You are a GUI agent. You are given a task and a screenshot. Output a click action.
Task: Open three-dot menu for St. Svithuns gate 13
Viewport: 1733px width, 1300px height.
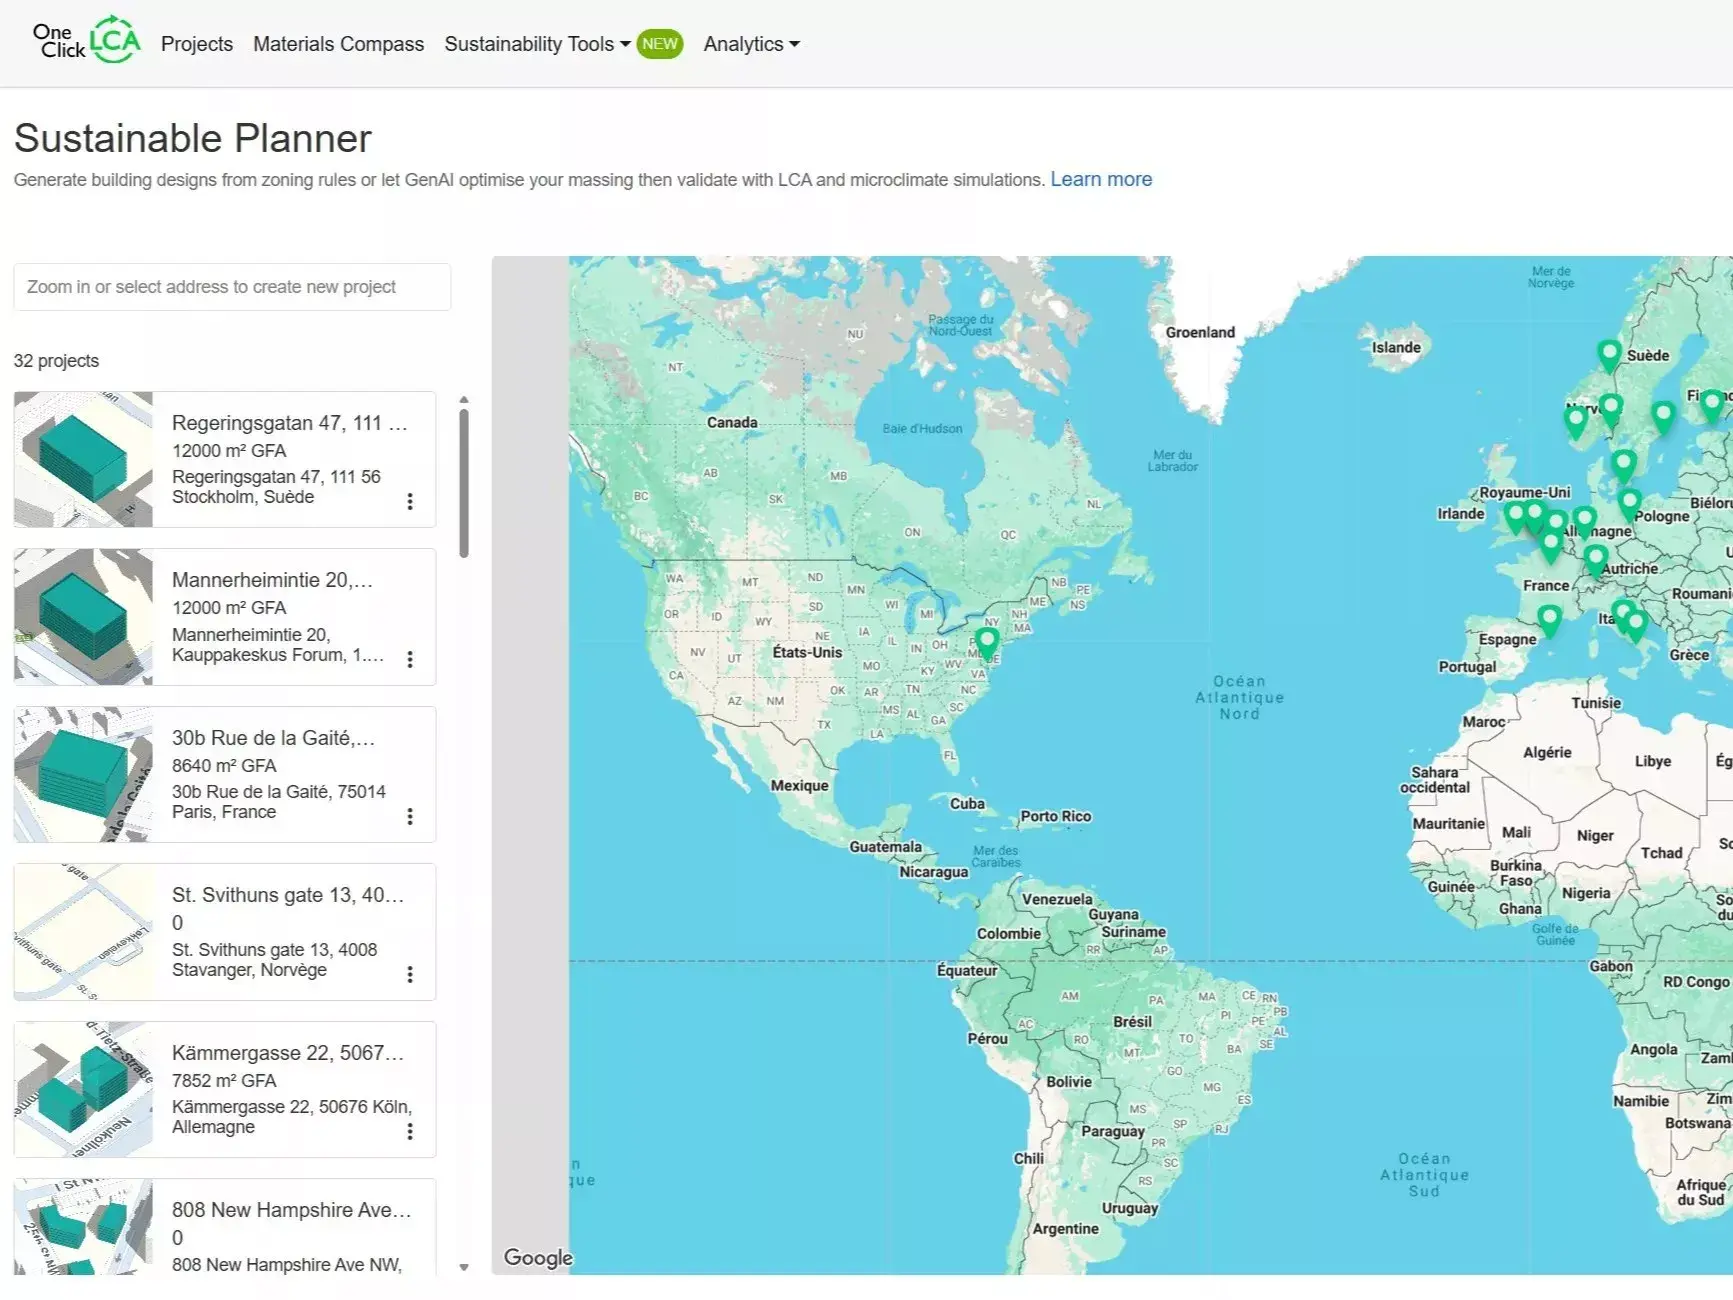pyautogui.click(x=410, y=974)
